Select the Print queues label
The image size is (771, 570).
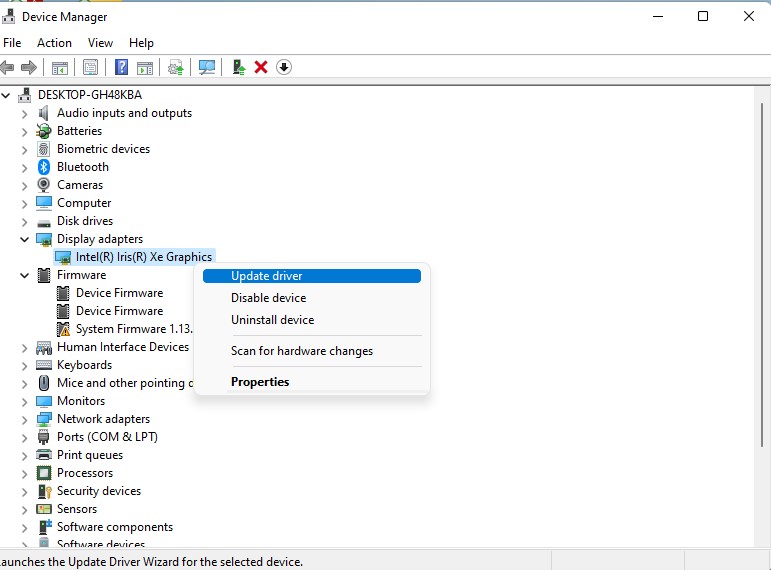[x=89, y=455]
